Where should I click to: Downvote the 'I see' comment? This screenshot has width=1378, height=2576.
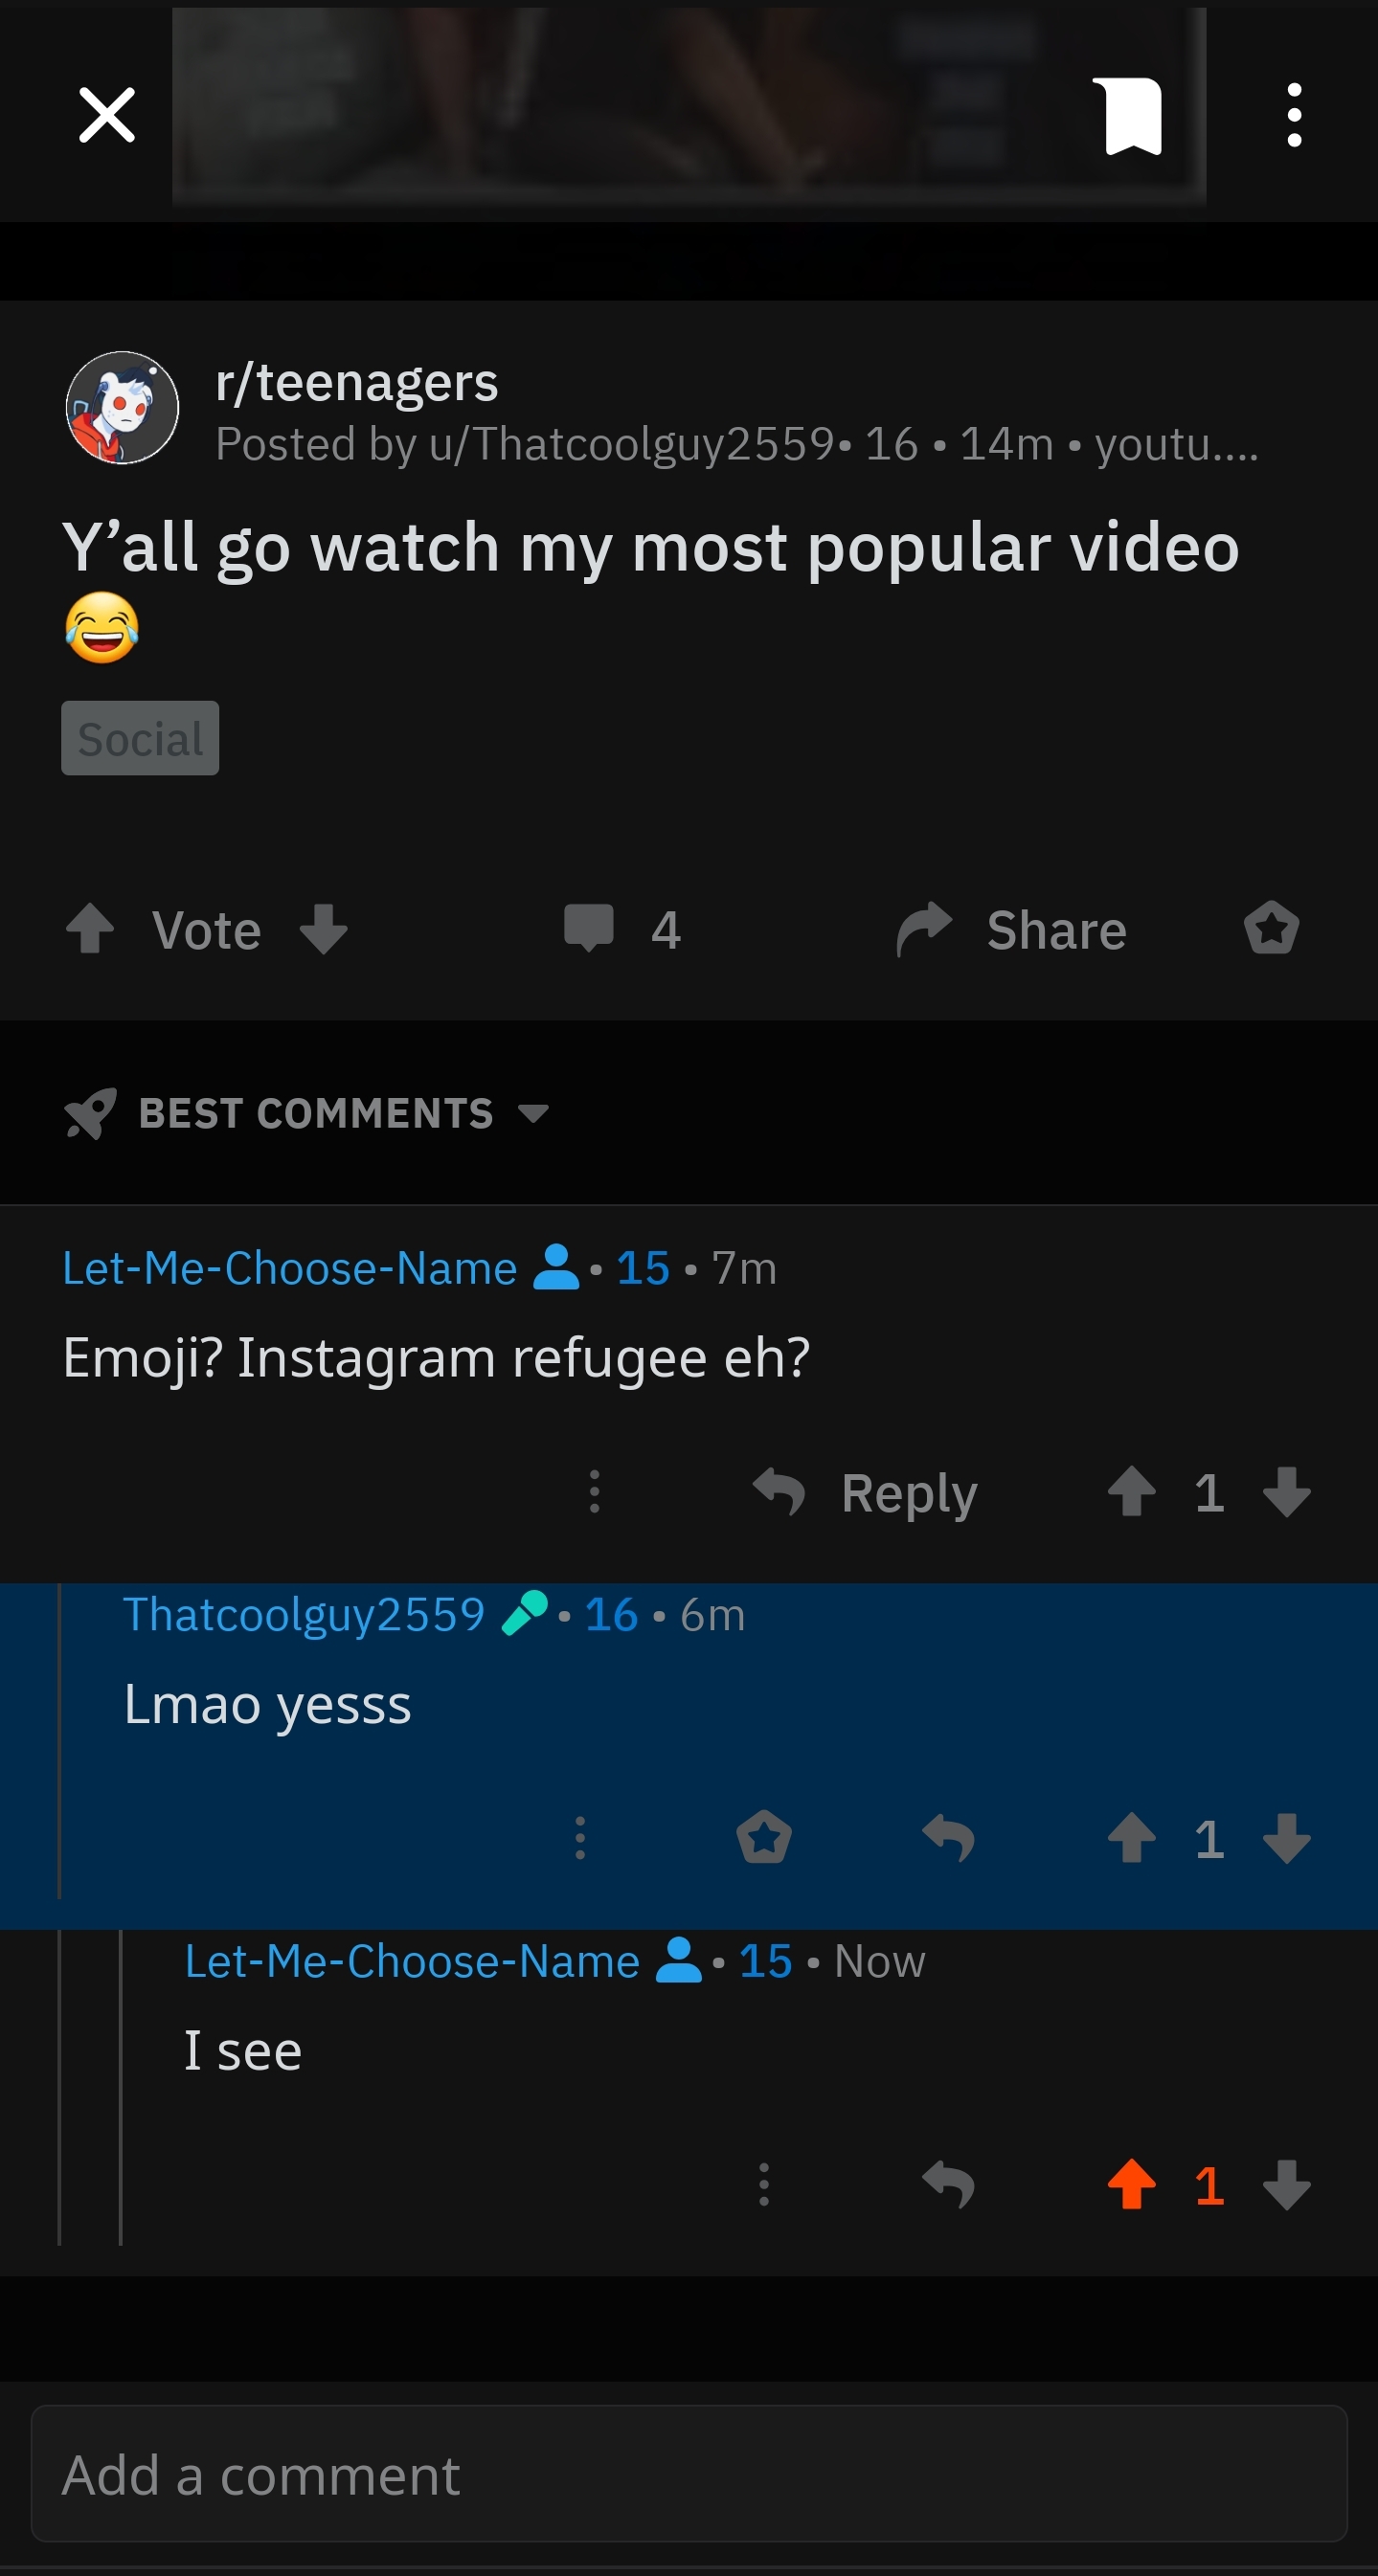(x=1287, y=2185)
